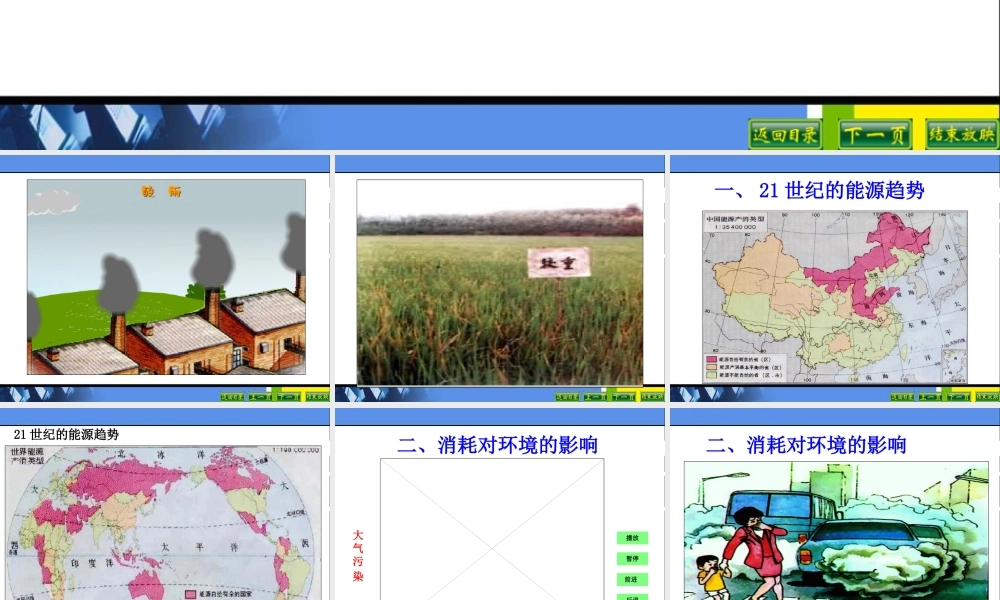Click small 返回目录 button under rice field slide

567,396
